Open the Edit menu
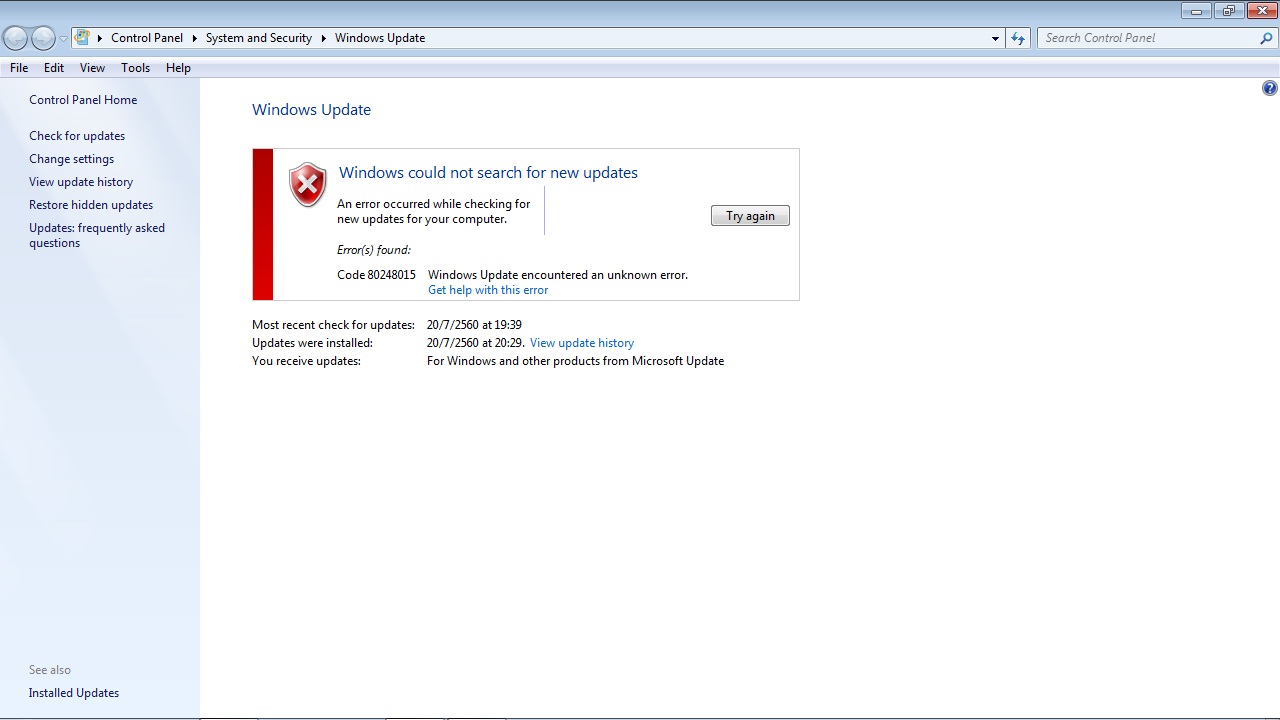The image size is (1280, 720). click(x=54, y=68)
